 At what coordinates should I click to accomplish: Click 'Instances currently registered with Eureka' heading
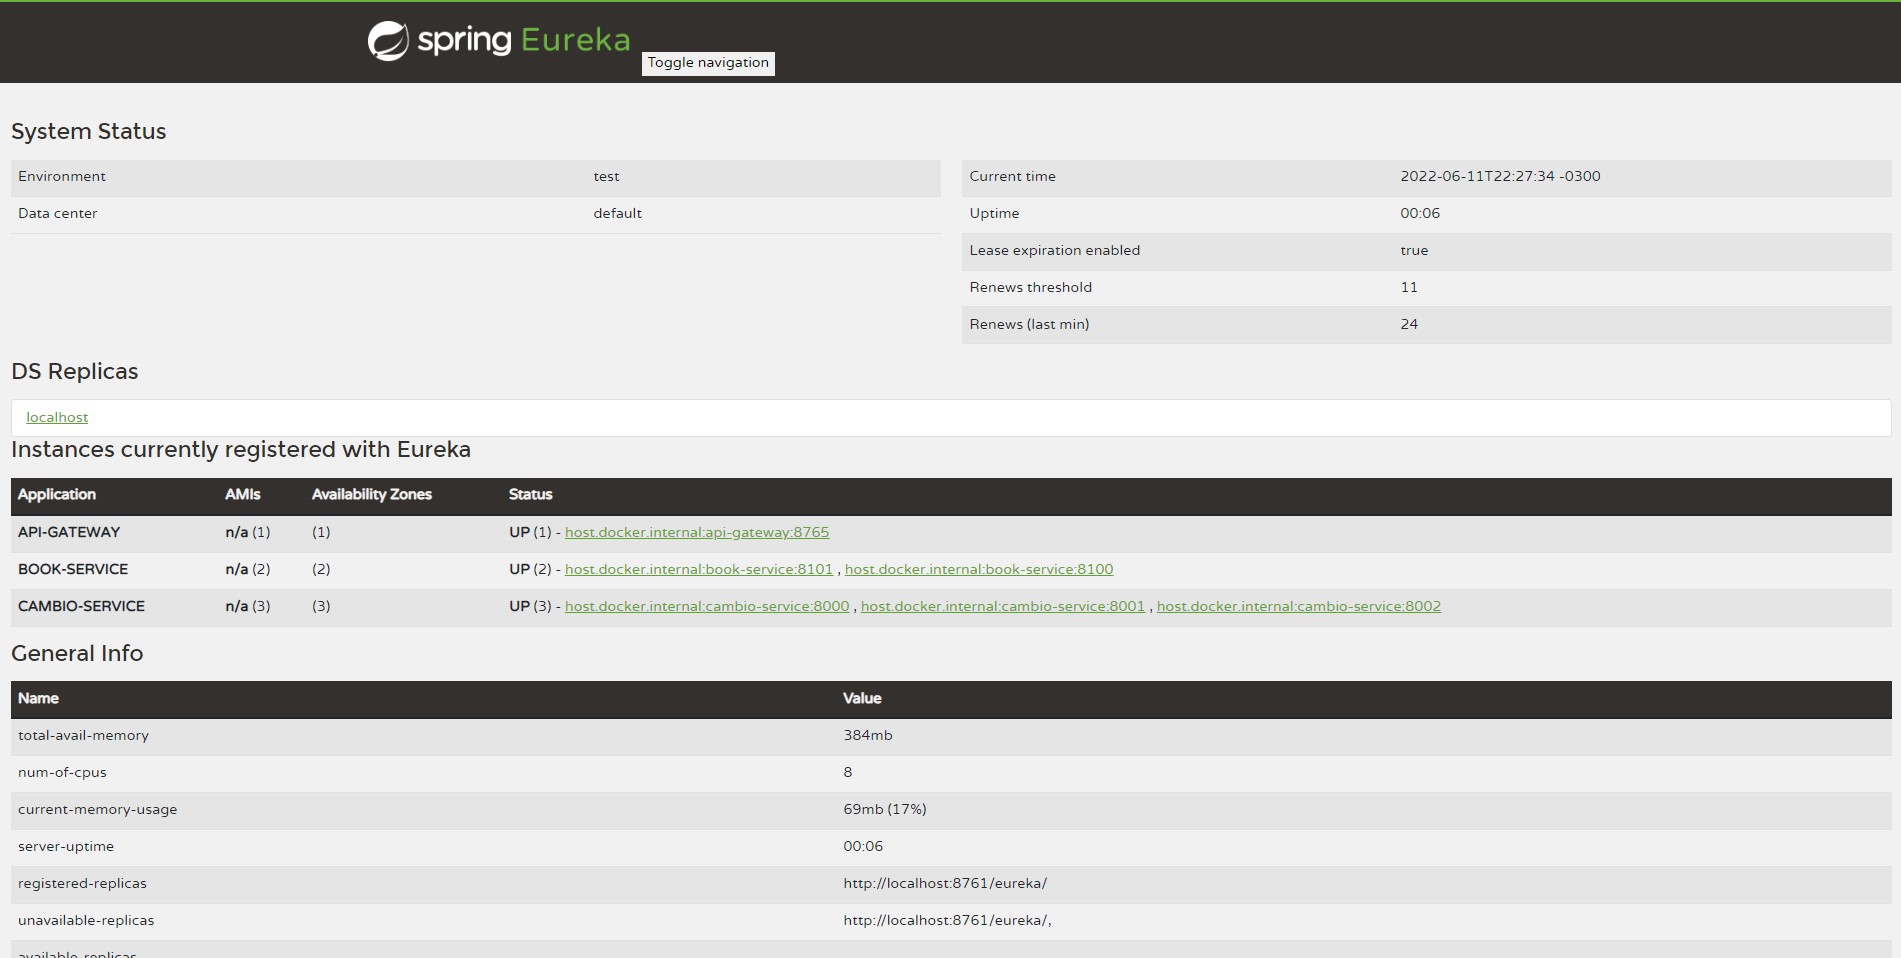click(x=241, y=449)
